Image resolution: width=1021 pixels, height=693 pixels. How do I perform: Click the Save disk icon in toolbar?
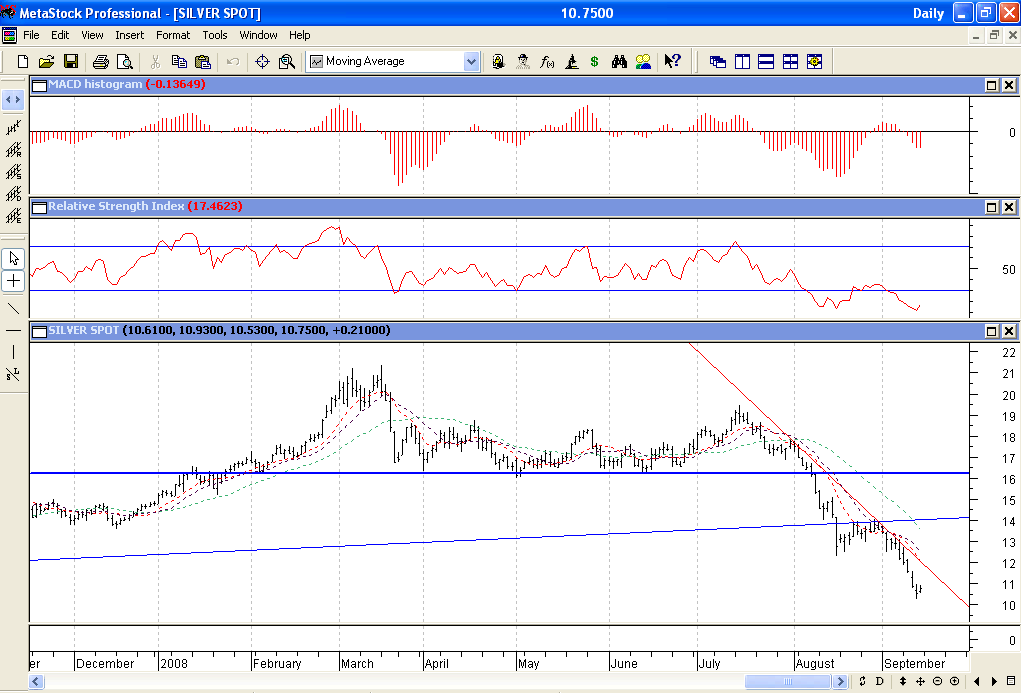71,61
